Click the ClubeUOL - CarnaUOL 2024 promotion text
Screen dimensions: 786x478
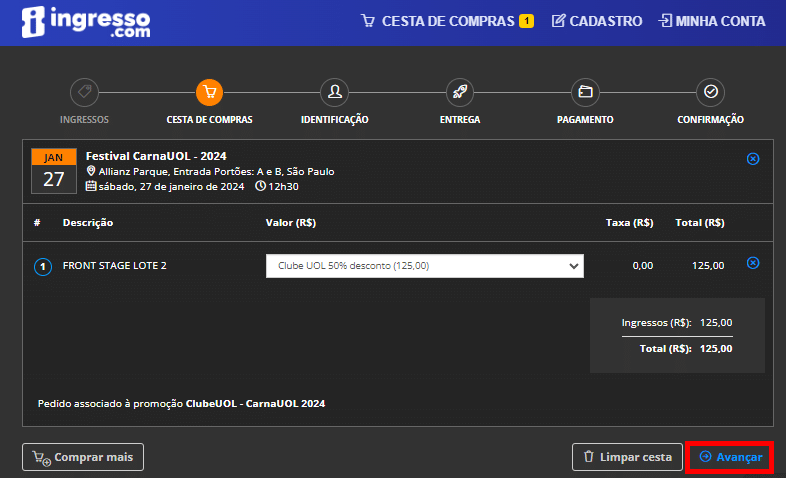click(x=255, y=404)
